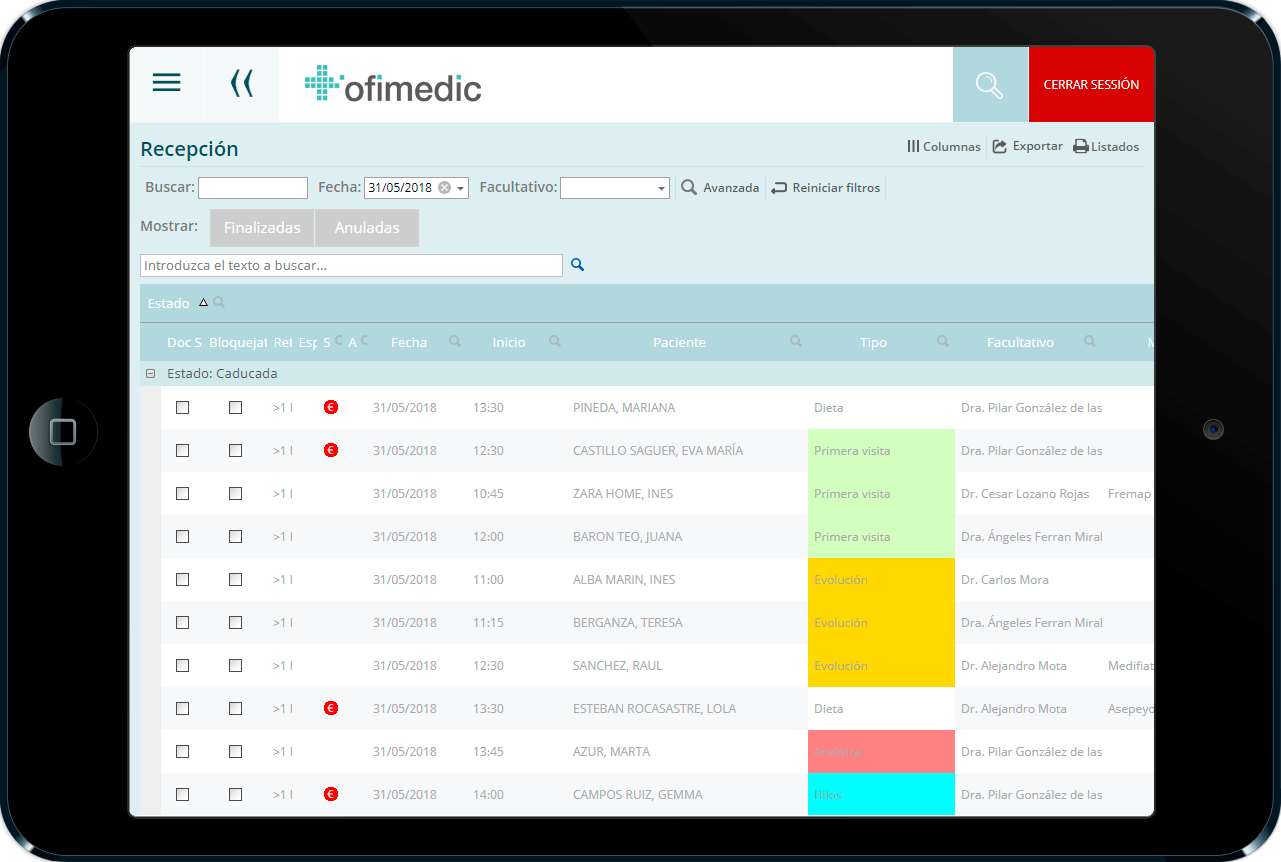Click the double-chevron back icon
The image size is (1281, 862).
pyautogui.click(x=241, y=83)
